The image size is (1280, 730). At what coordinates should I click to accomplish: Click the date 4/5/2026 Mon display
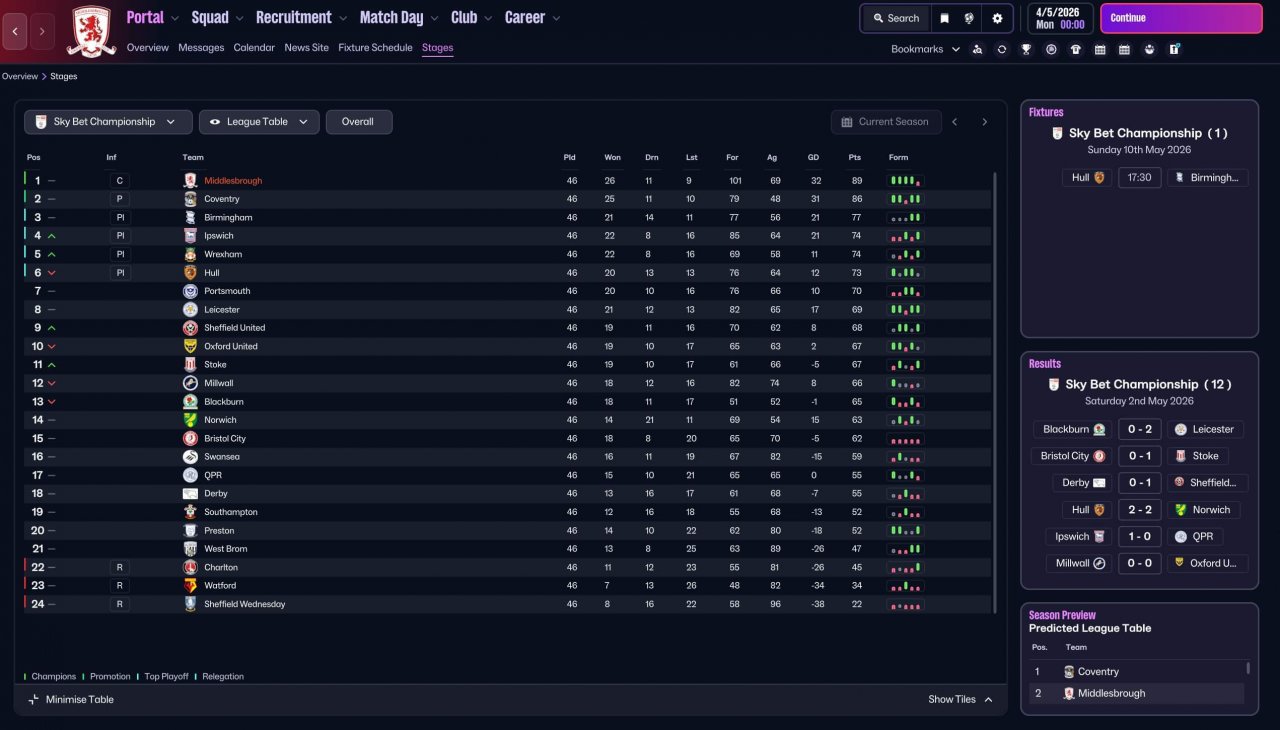click(x=1060, y=18)
